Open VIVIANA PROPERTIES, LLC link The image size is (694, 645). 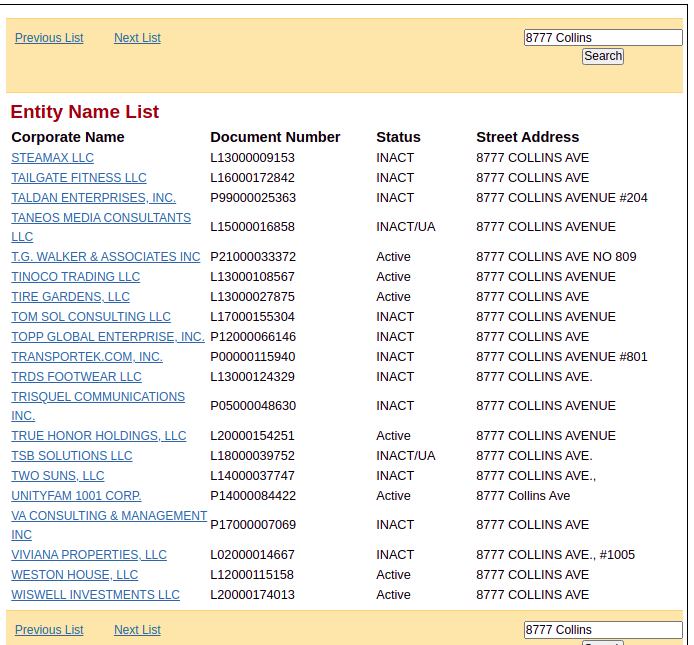click(x=89, y=555)
